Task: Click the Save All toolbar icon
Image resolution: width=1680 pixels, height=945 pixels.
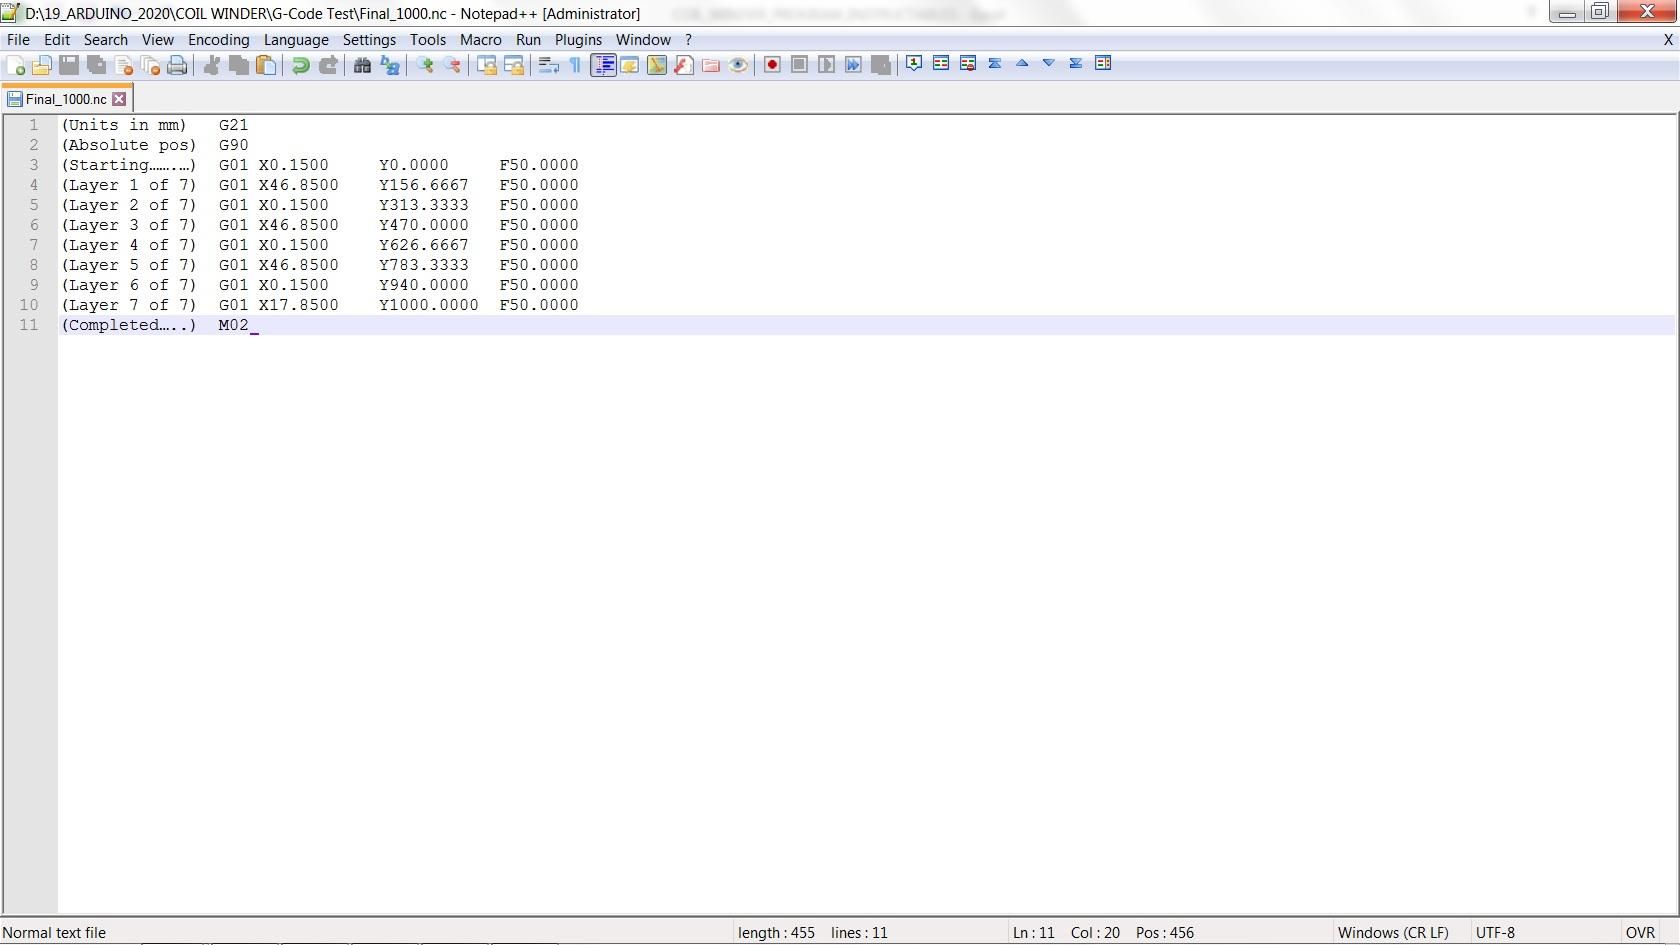Action: pos(97,65)
